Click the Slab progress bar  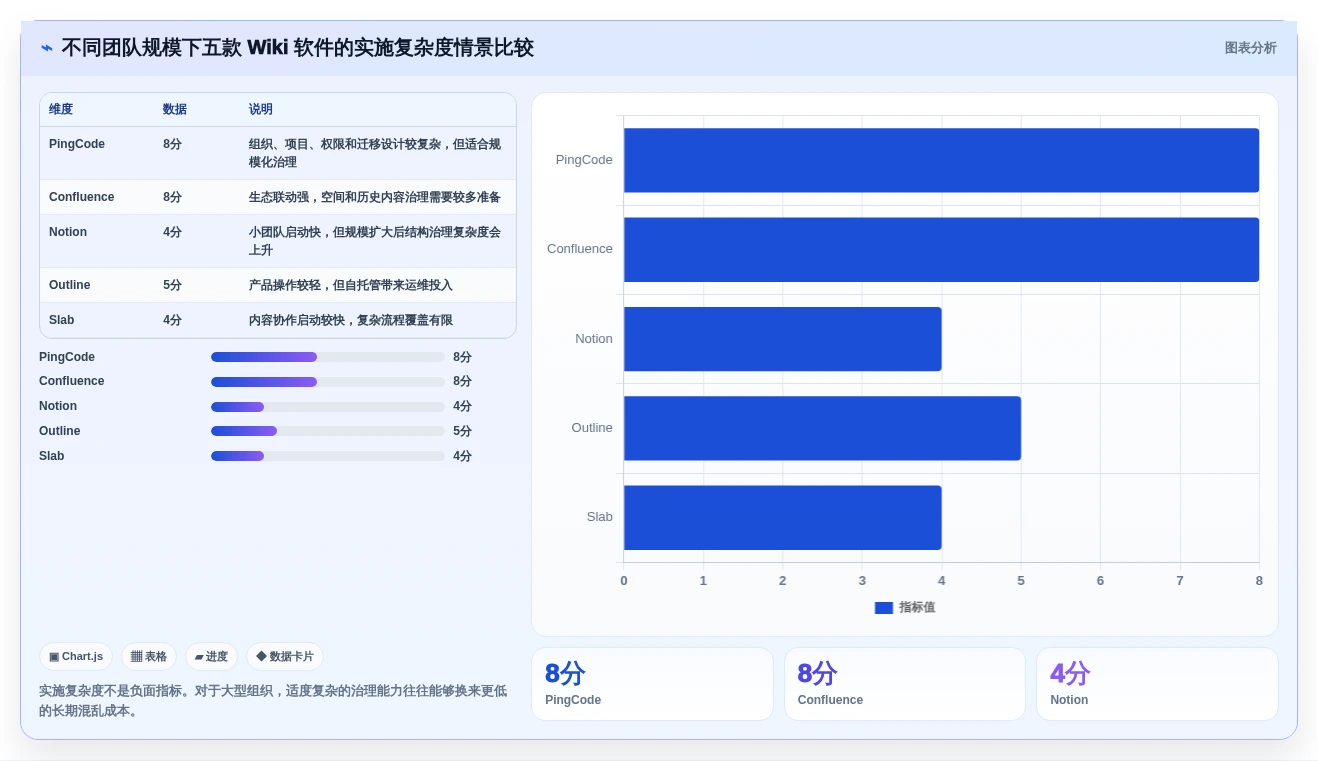[328, 456]
